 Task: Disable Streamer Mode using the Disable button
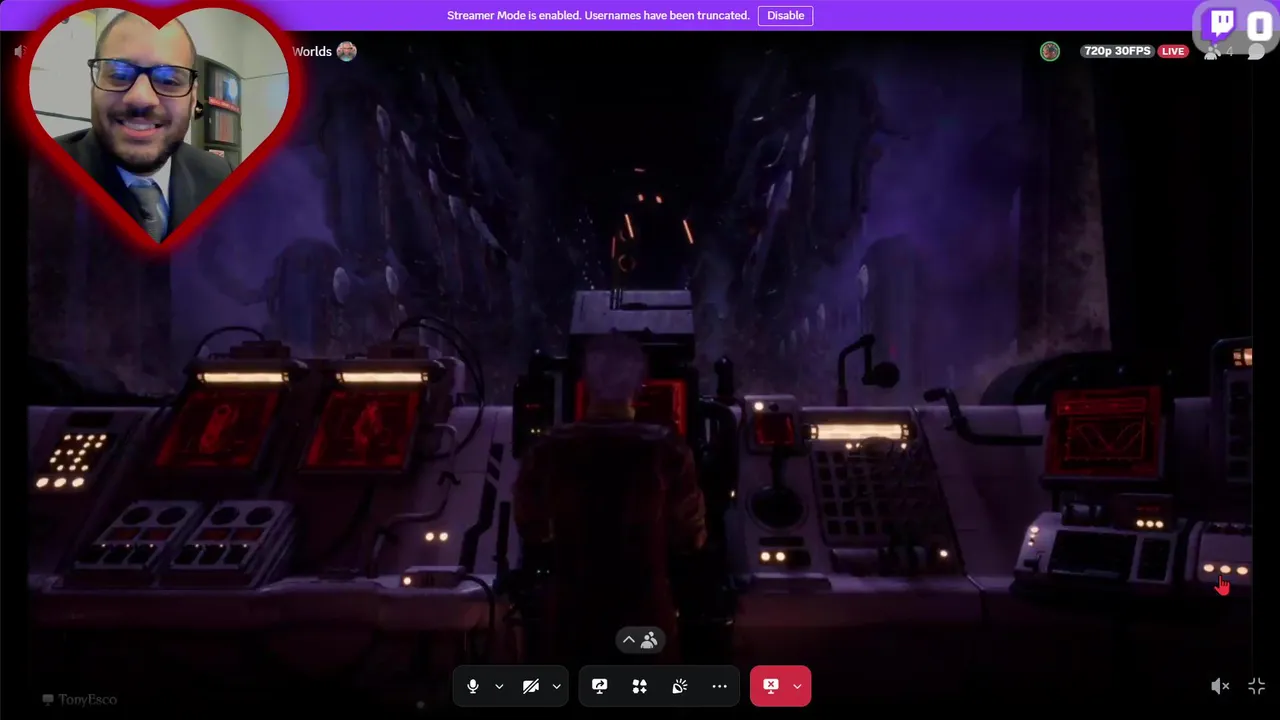tap(785, 15)
